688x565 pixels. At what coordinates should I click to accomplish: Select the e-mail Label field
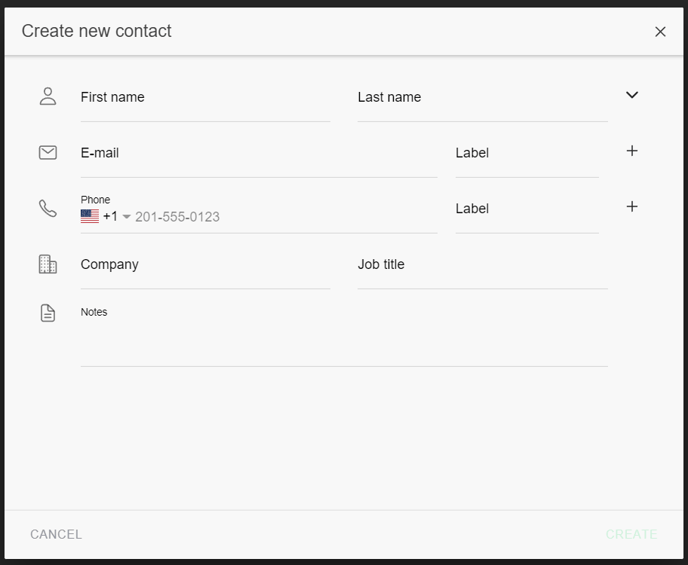click(x=526, y=154)
